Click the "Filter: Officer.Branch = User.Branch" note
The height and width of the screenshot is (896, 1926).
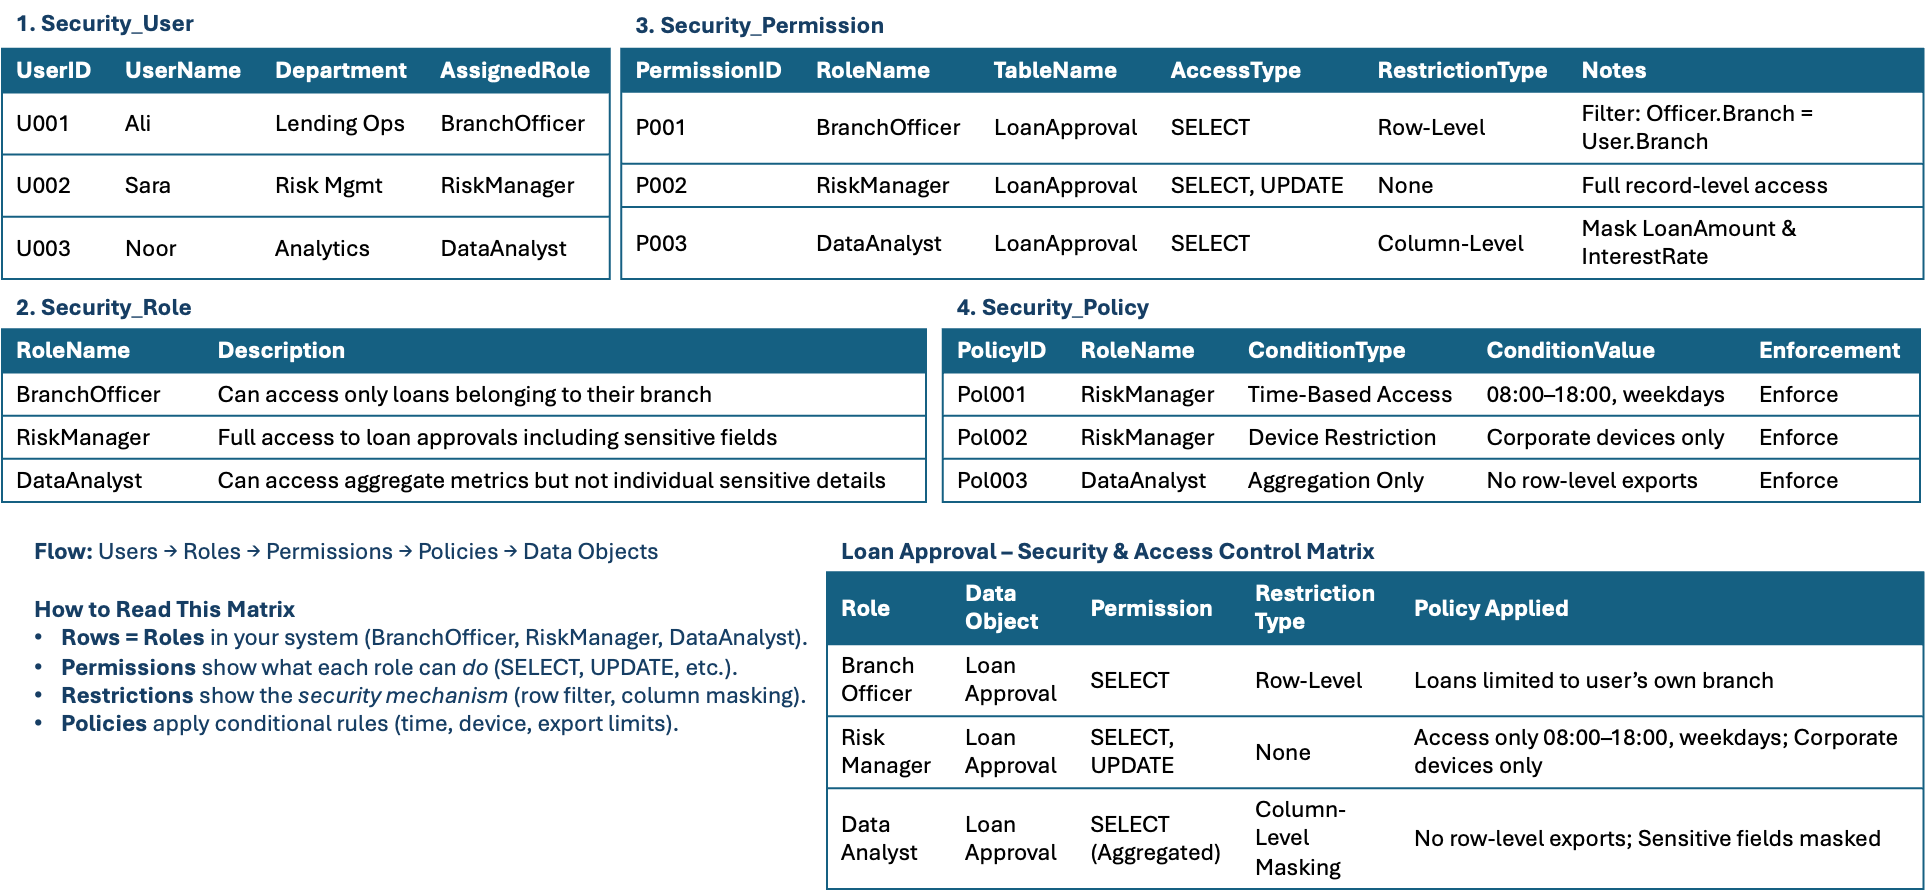(x=1697, y=127)
